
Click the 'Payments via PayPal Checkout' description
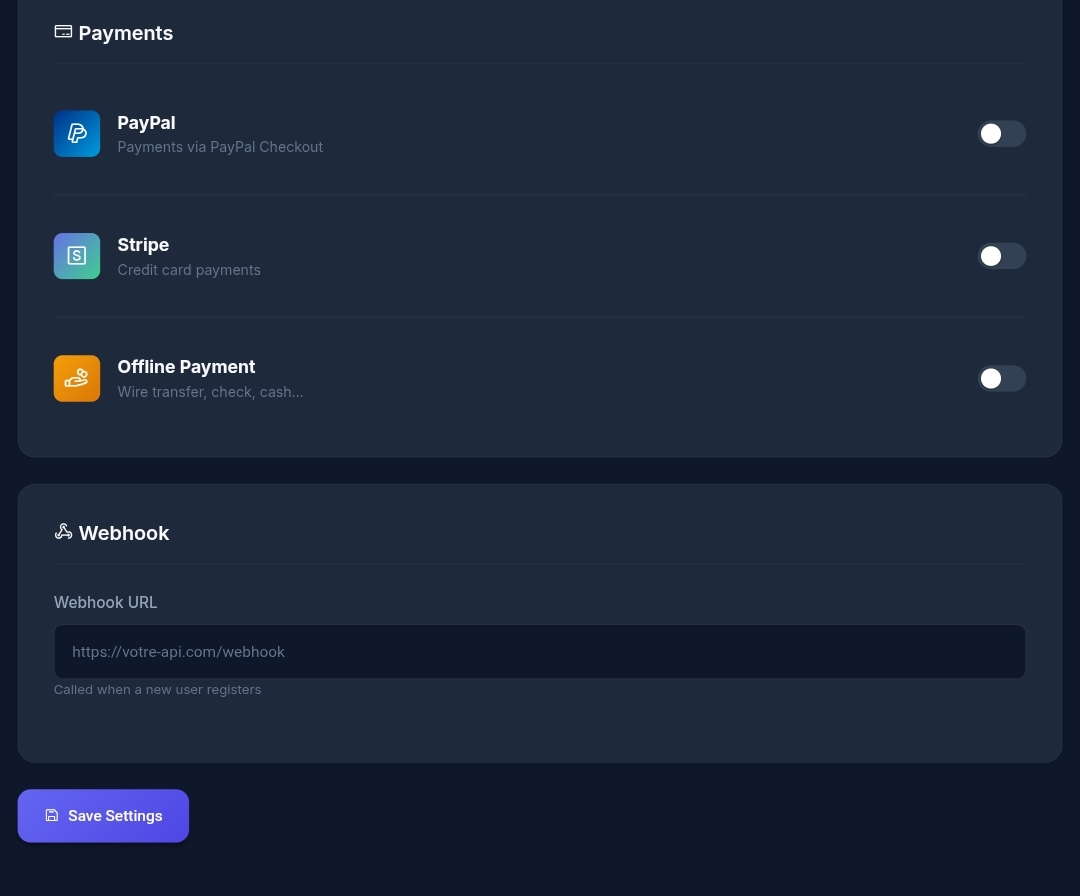tap(220, 147)
